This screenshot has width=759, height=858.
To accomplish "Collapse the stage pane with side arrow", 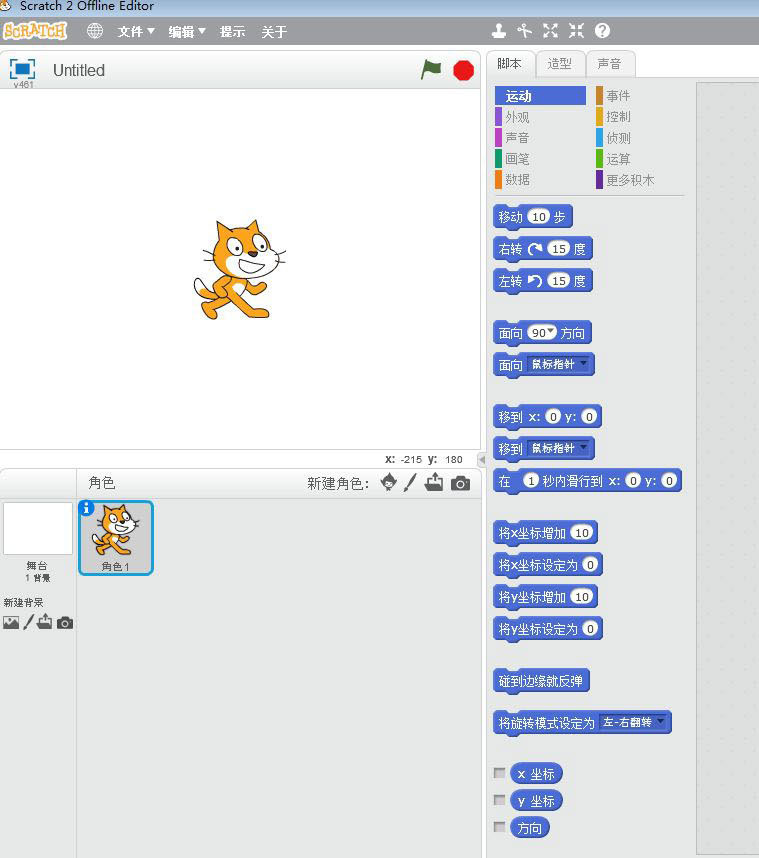I will tap(482, 459).
